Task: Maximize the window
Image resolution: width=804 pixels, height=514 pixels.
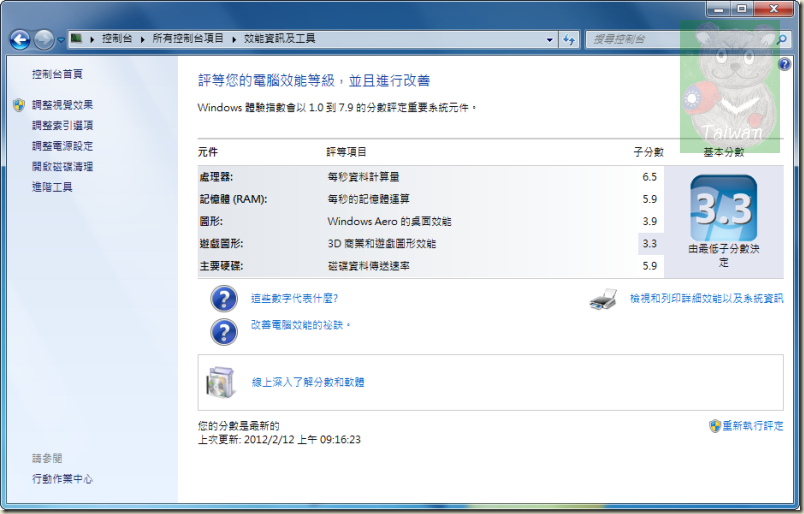Action: pyautogui.click(x=741, y=9)
